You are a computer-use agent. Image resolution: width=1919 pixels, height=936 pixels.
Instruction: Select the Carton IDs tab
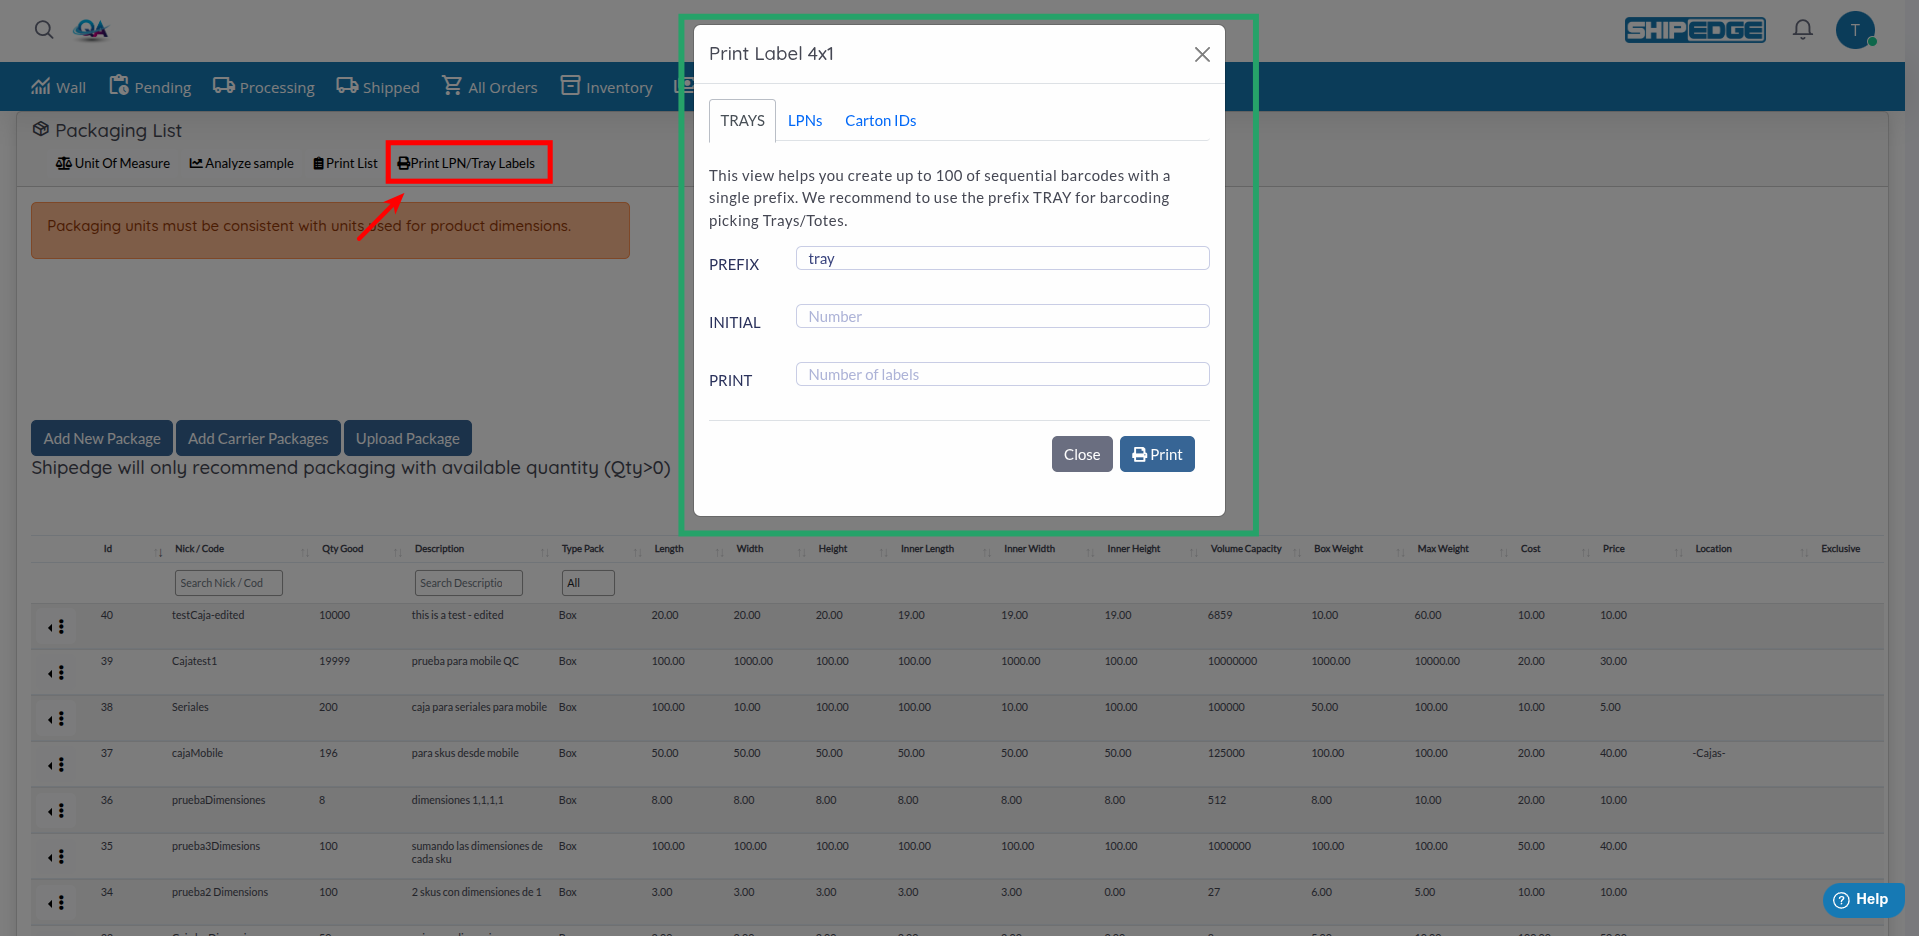click(880, 121)
